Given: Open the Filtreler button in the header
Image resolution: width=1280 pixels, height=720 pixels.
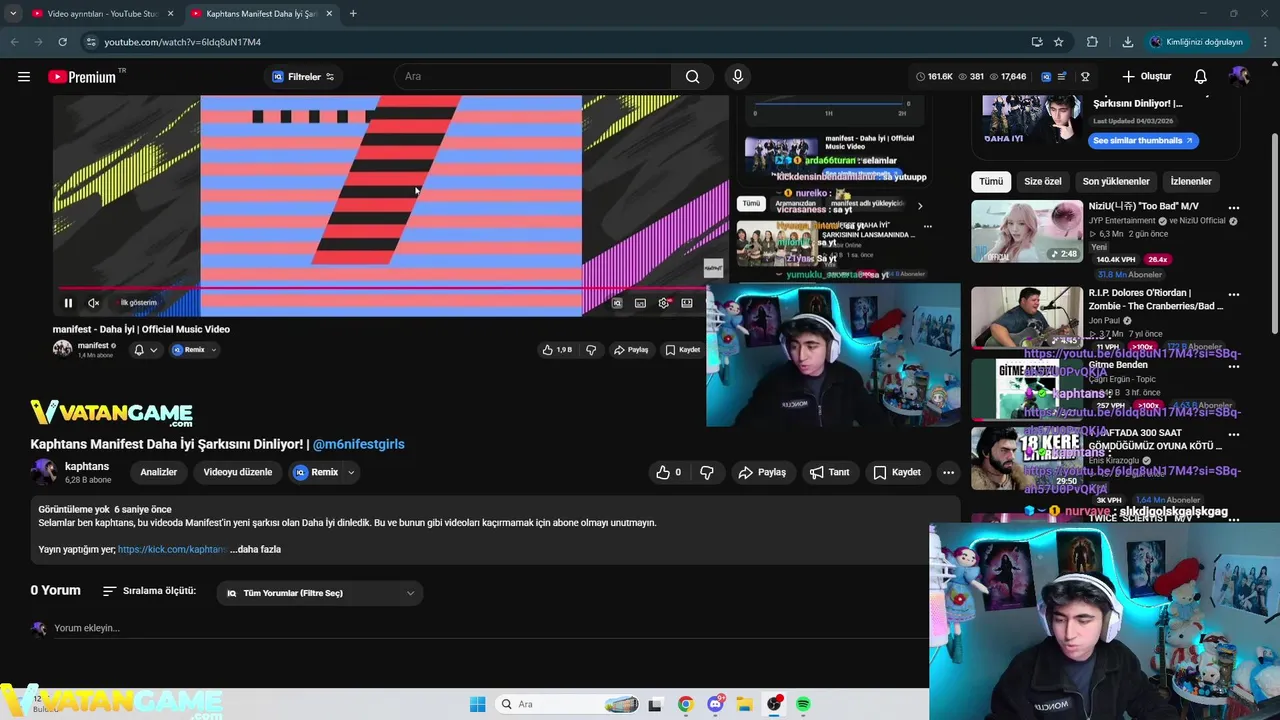Looking at the screenshot, I should click(x=303, y=77).
